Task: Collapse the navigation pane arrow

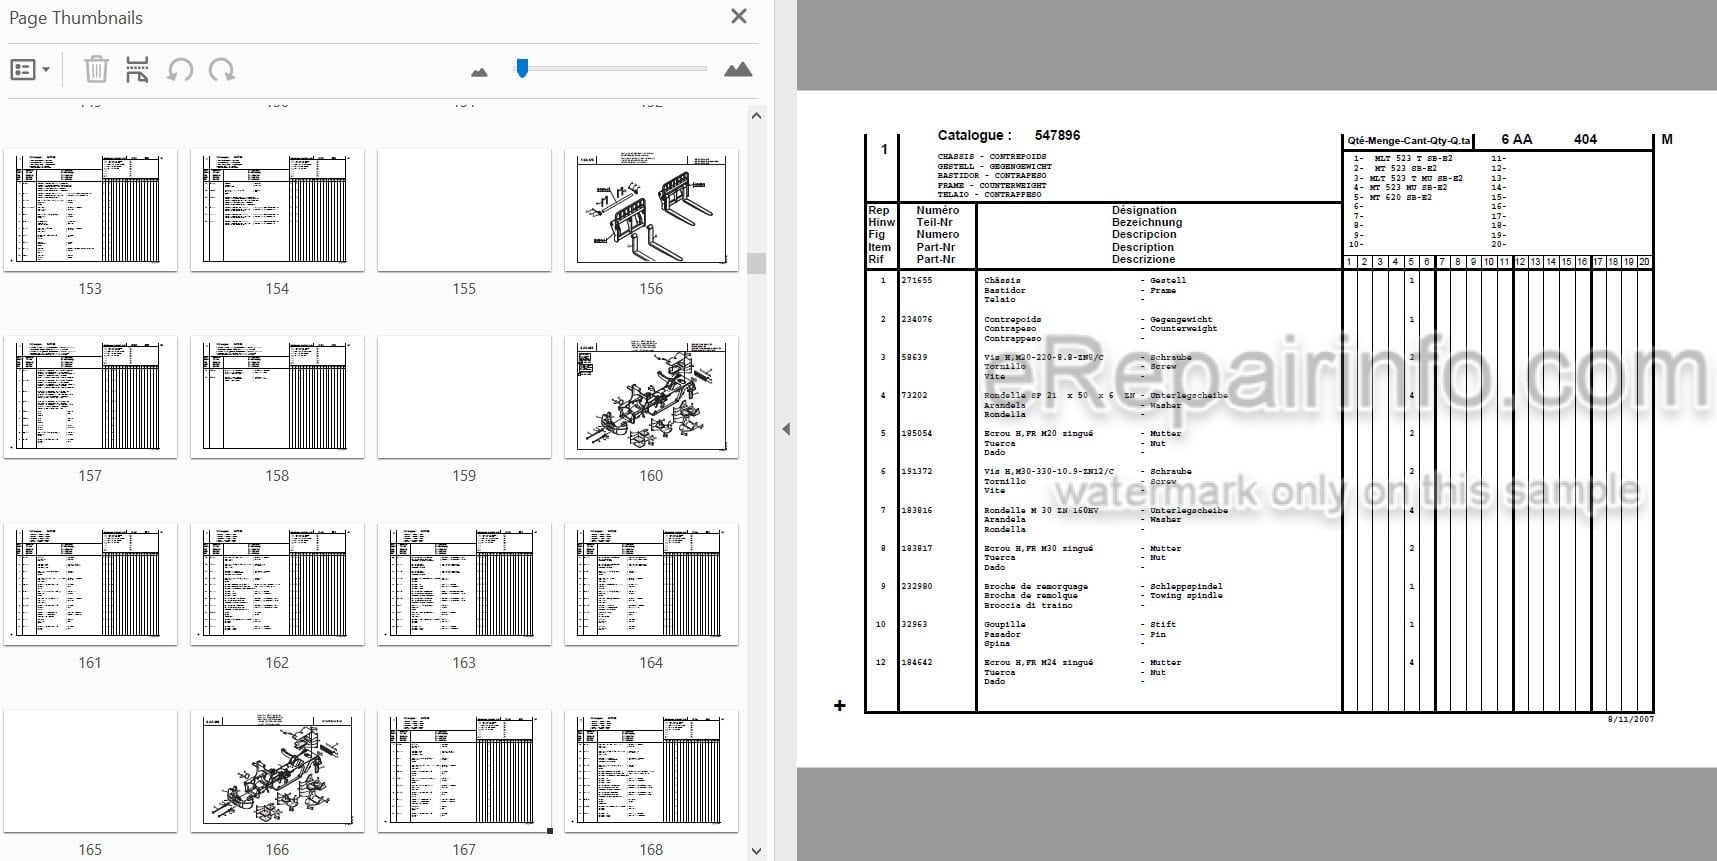Action: coord(786,429)
